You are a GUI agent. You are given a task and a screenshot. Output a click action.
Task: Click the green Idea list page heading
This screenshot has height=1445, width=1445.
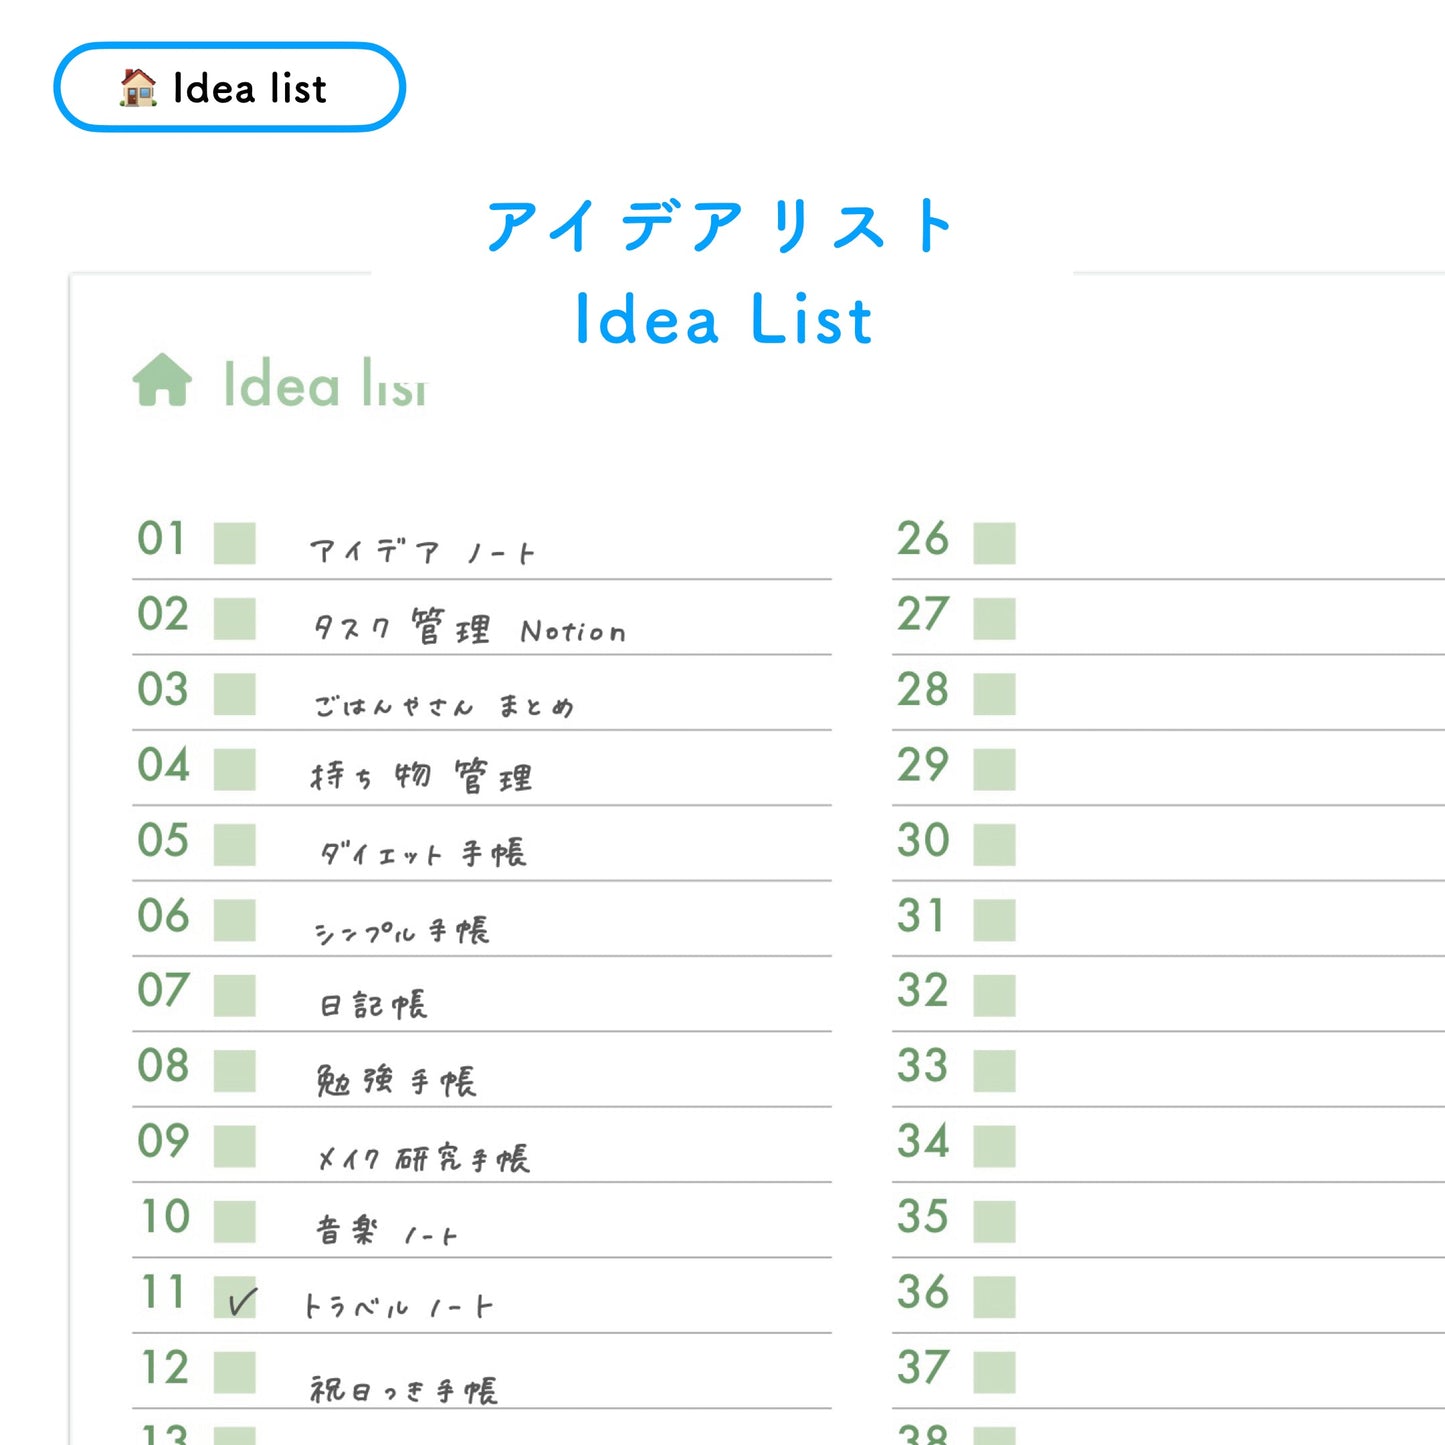tap(325, 385)
